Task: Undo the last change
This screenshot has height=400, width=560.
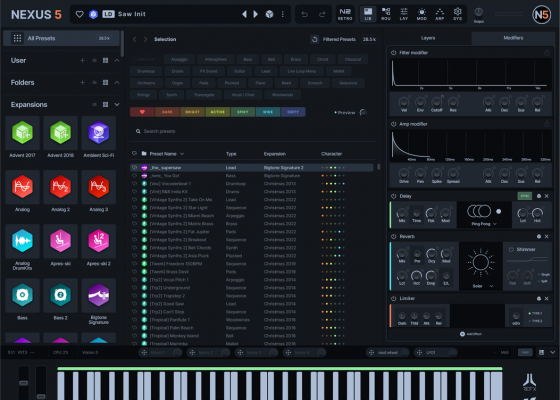Action: [x=305, y=14]
